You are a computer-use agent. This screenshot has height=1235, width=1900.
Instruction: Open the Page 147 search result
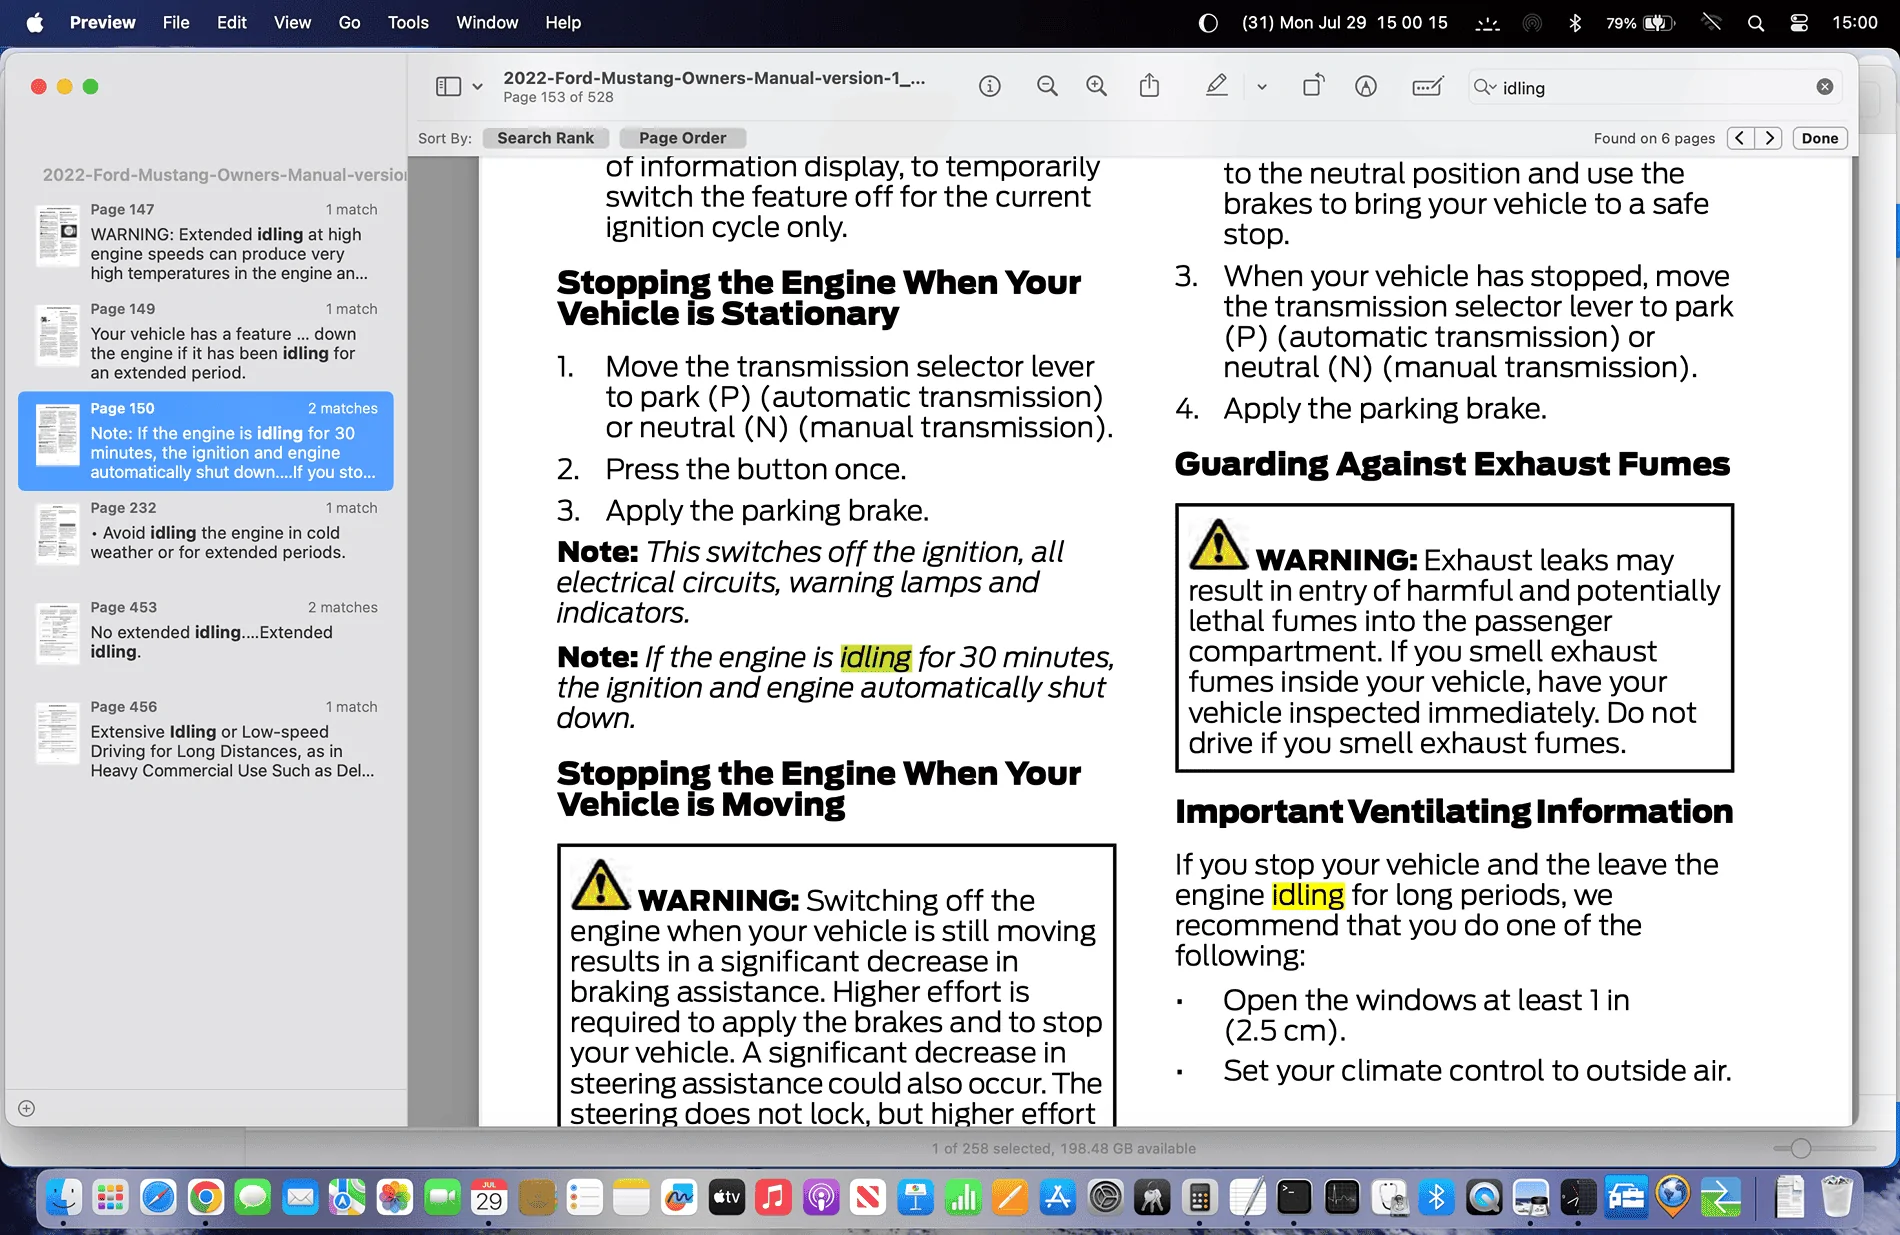point(206,242)
